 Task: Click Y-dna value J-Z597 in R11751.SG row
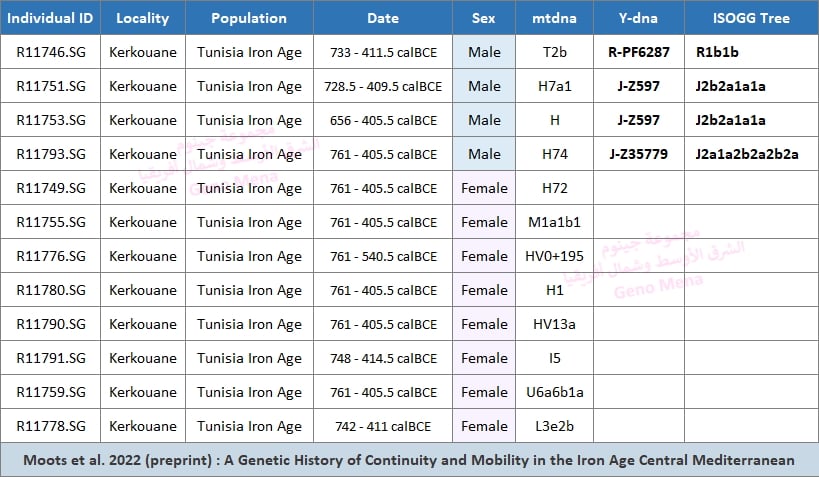[638, 86]
